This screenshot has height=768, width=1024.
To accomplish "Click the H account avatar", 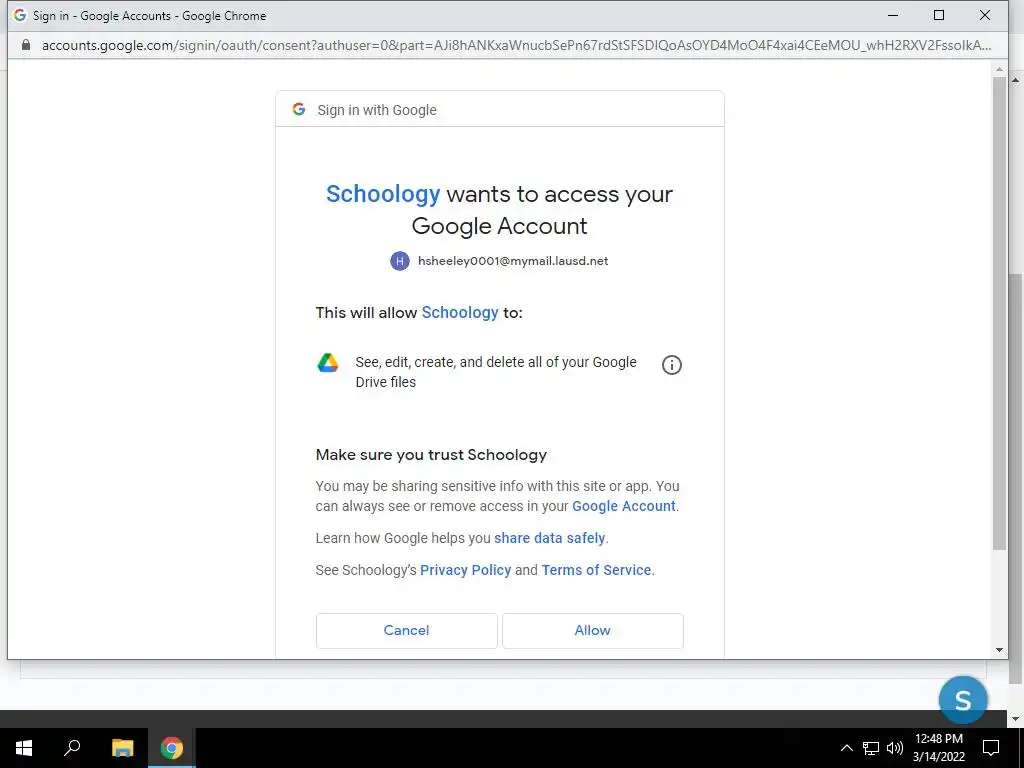I will tap(400, 261).
